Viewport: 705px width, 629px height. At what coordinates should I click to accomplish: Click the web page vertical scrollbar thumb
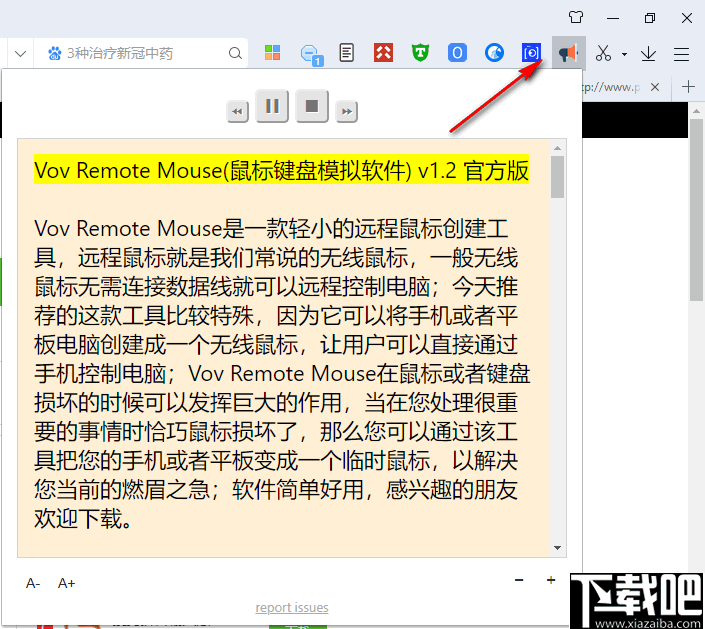click(x=696, y=210)
